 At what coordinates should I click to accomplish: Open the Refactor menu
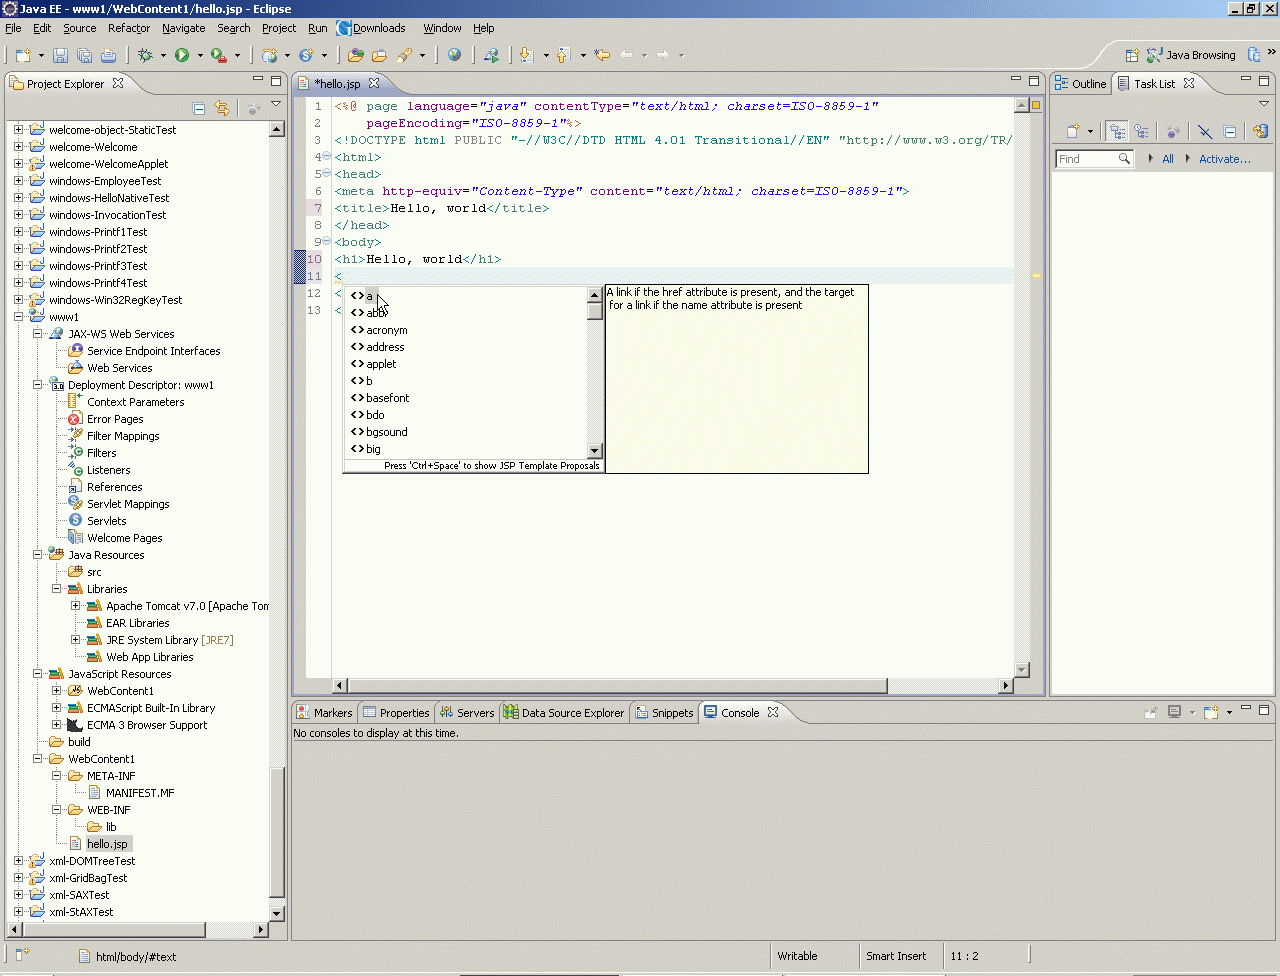pyautogui.click(x=129, y=28)
